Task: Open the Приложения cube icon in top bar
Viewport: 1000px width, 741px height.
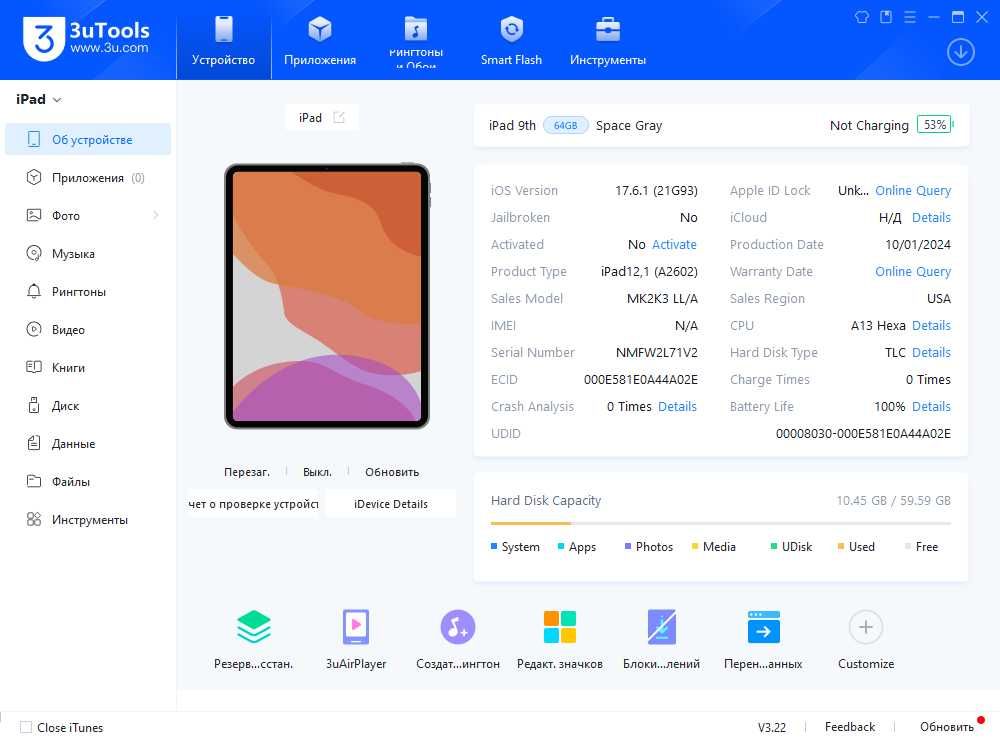Action: [x=320, y=29]
